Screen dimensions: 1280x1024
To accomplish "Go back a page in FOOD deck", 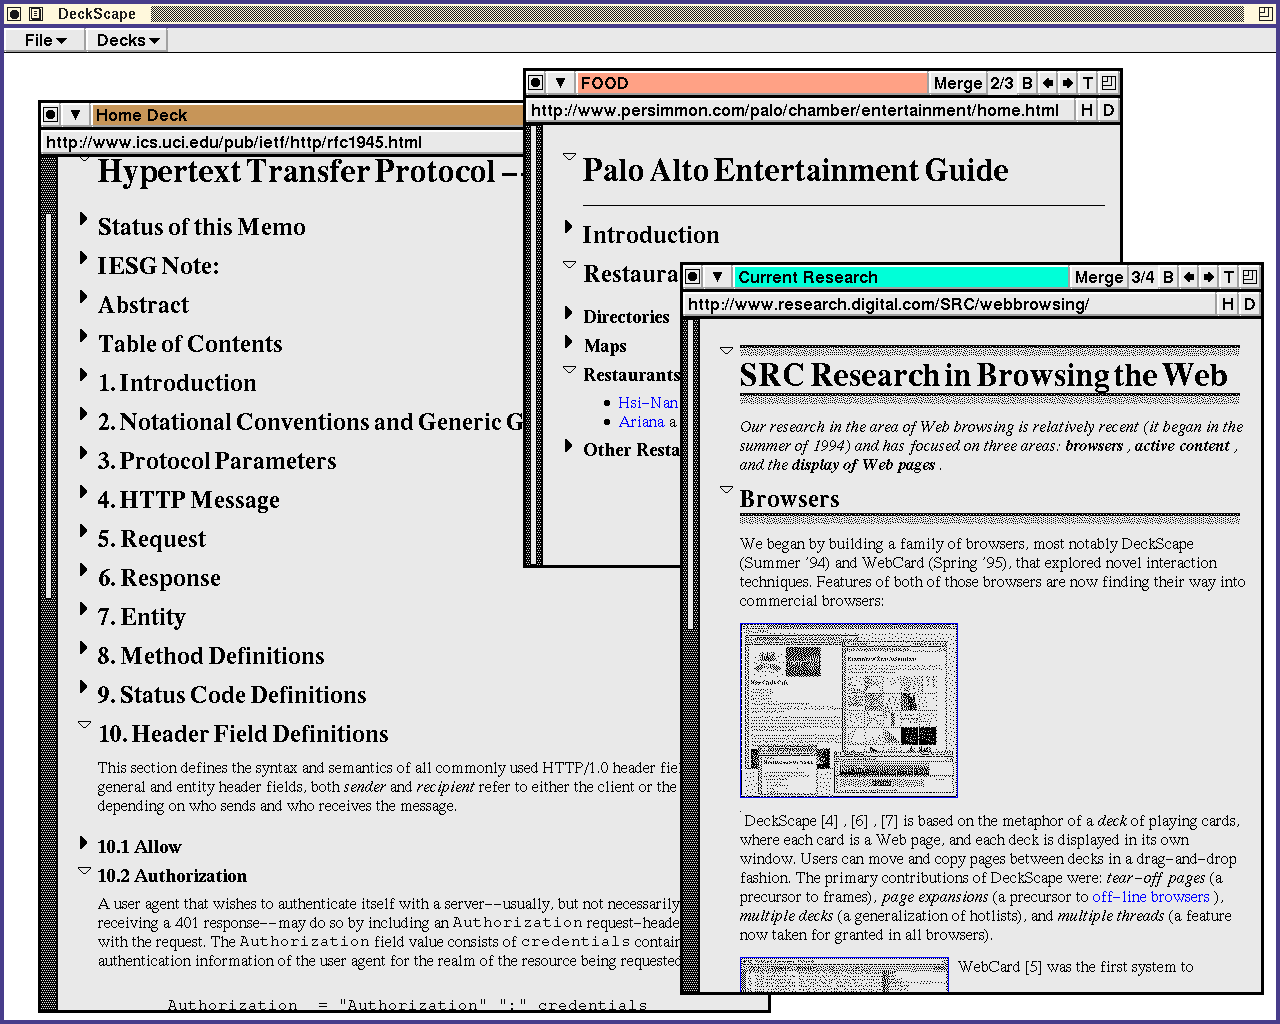I will click(x=1047, y=83).
